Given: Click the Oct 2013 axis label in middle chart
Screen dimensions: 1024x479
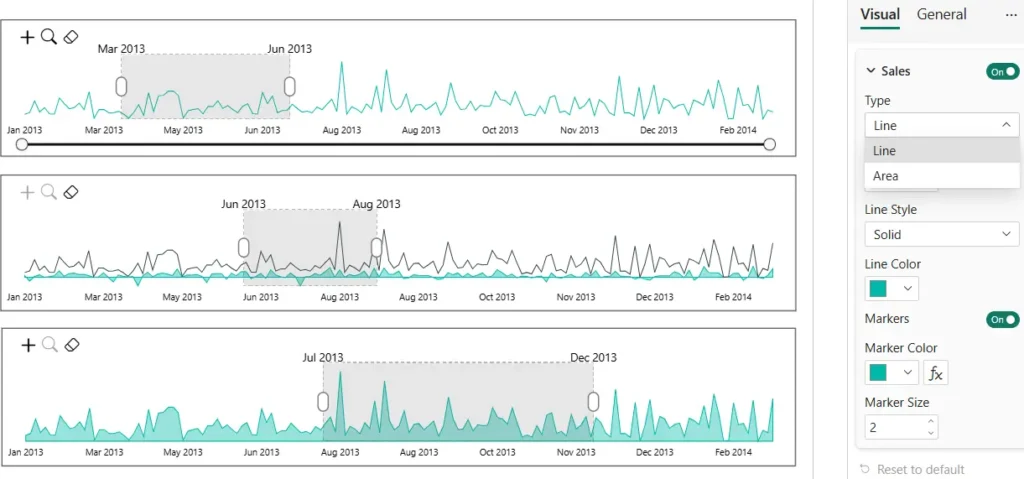Looking at the screenshot, I should coord(496,297).
